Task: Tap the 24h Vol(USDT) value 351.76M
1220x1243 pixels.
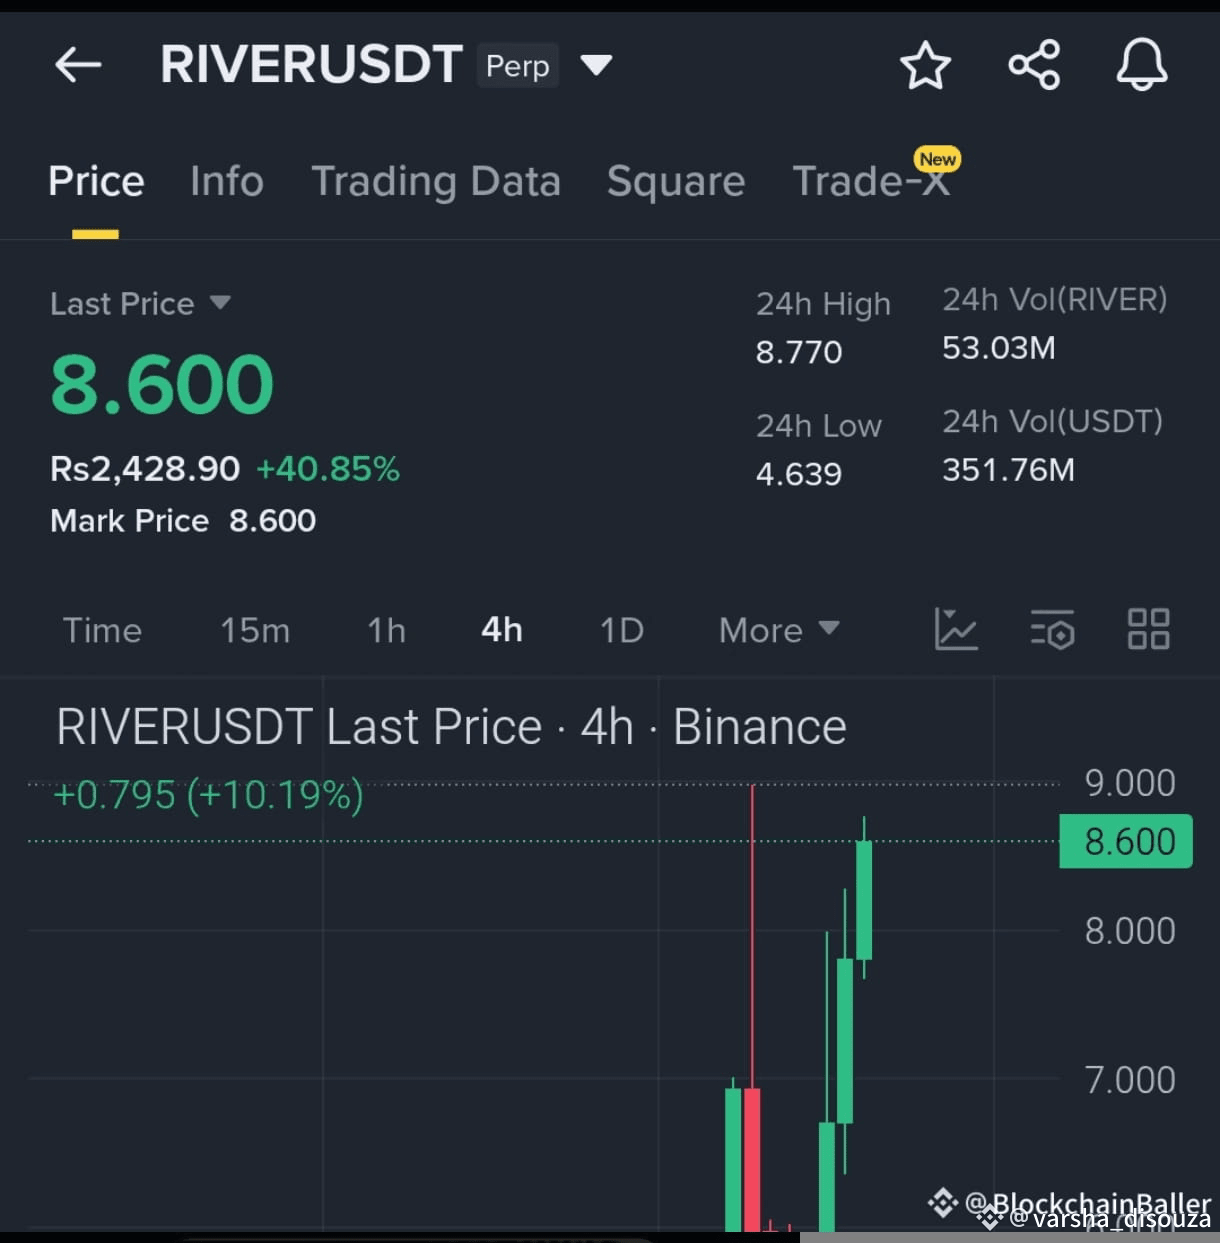Action: coord(1008,470)
